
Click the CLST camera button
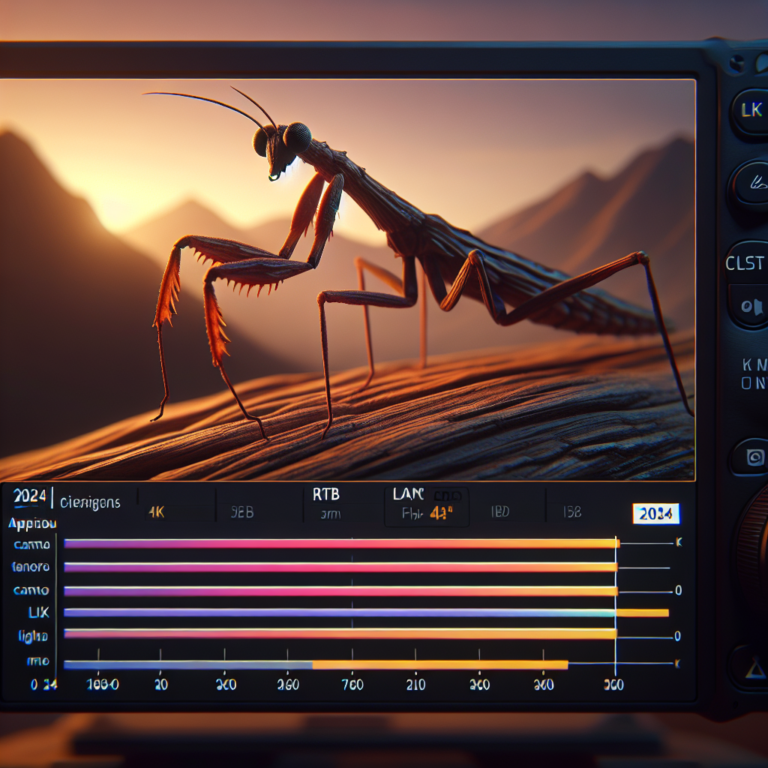click(x=746, y=263)
